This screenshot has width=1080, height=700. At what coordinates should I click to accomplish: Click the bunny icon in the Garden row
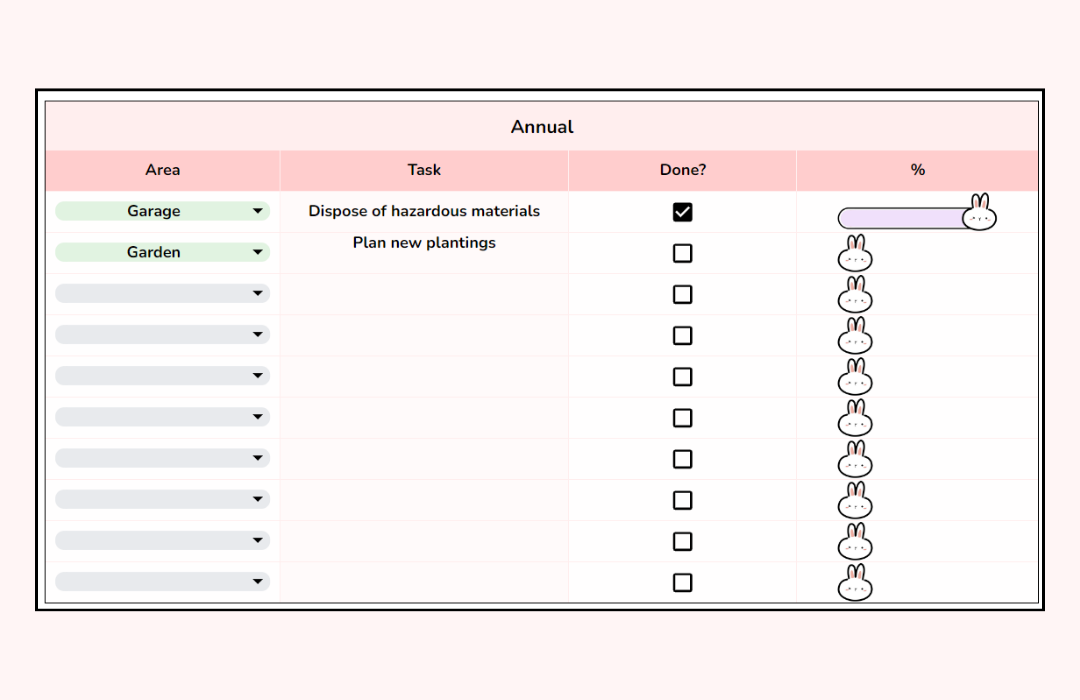pos(855,256)
